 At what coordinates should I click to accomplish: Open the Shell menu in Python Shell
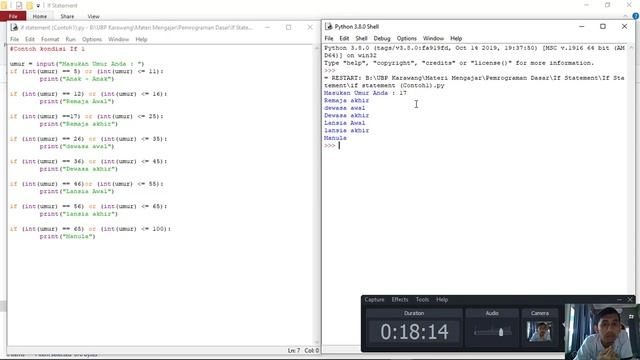tap(361, 38)
